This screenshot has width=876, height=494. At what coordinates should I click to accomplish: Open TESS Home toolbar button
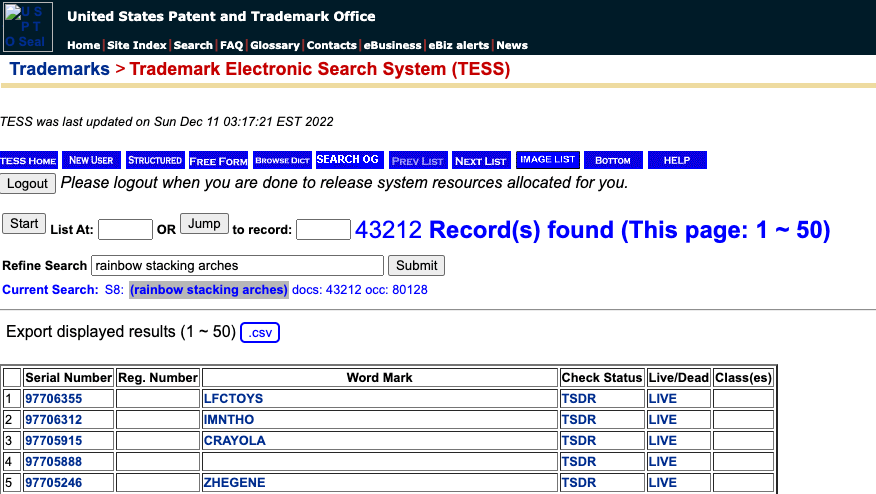(x=28, y=160)
